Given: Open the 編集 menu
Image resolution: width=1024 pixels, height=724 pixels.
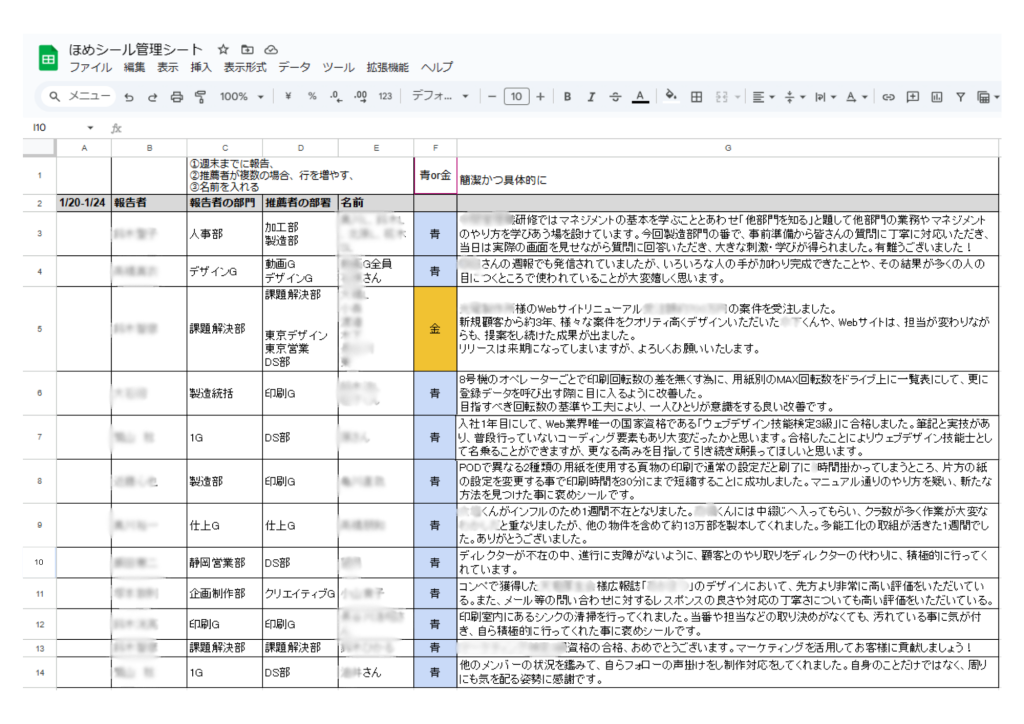Looking at the screenshot, I should [134, 67].
